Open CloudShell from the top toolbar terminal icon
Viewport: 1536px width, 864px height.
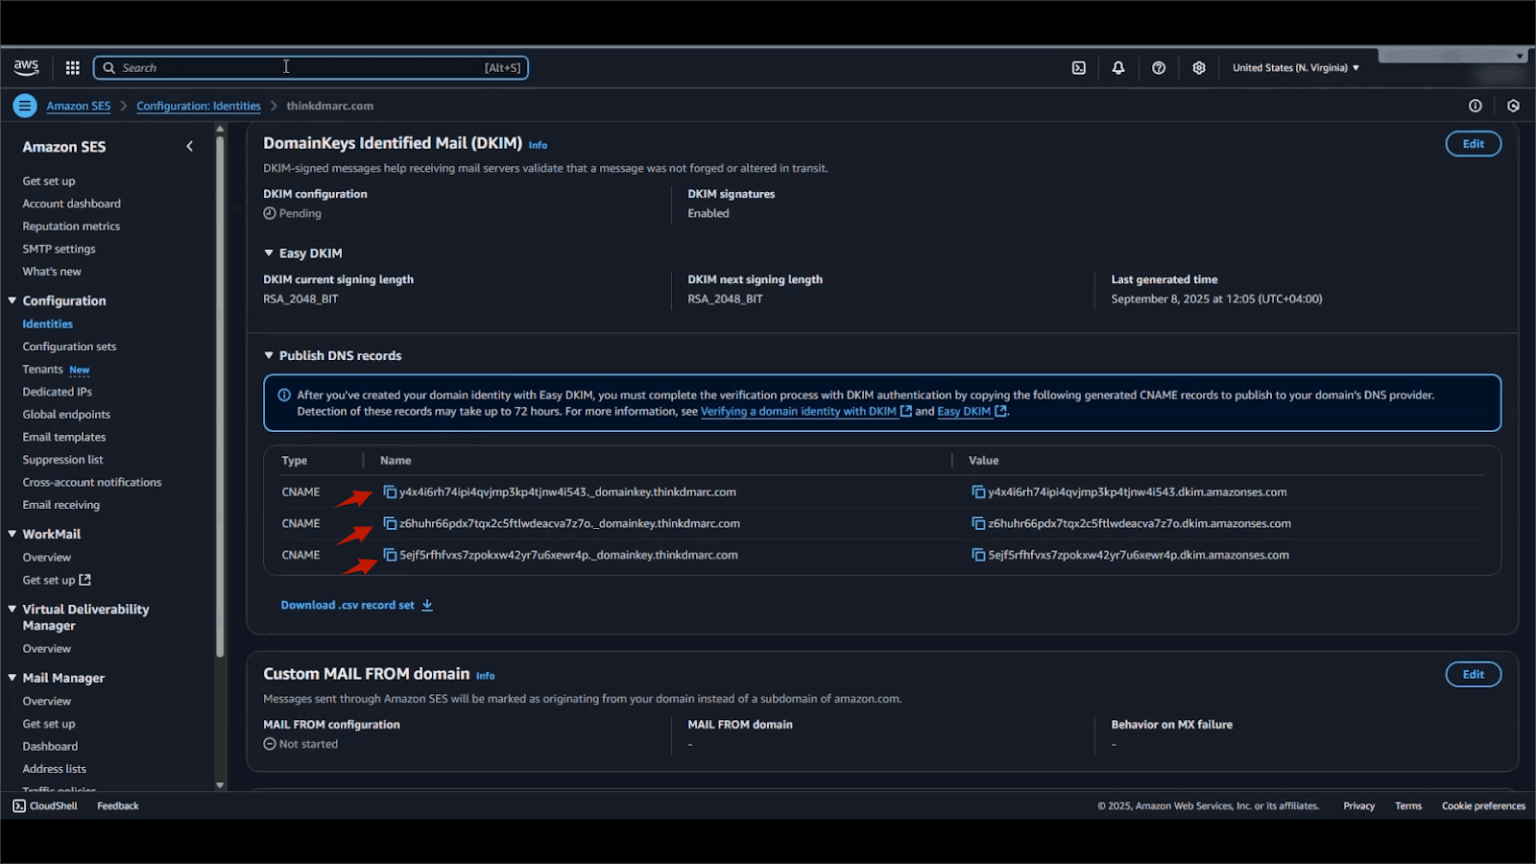point(1078,67)
